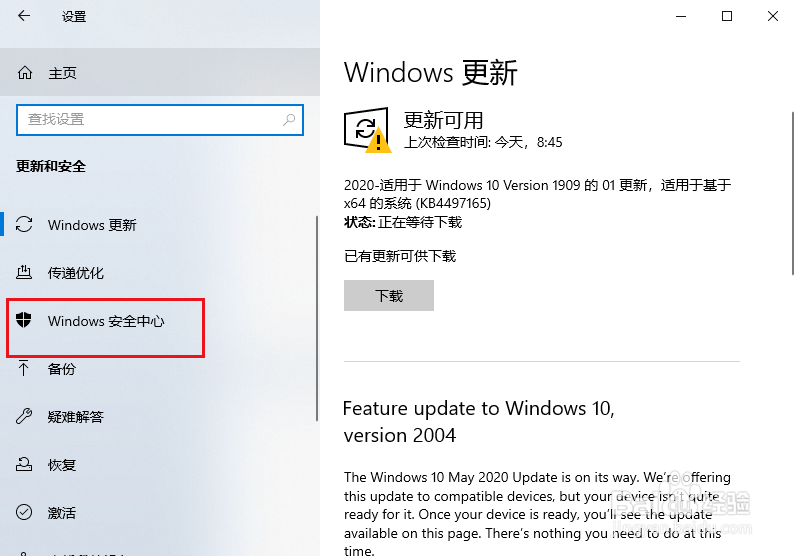Go to the 疑难解答 section
The width and height of the screenshot is (796, 556).
160,416
